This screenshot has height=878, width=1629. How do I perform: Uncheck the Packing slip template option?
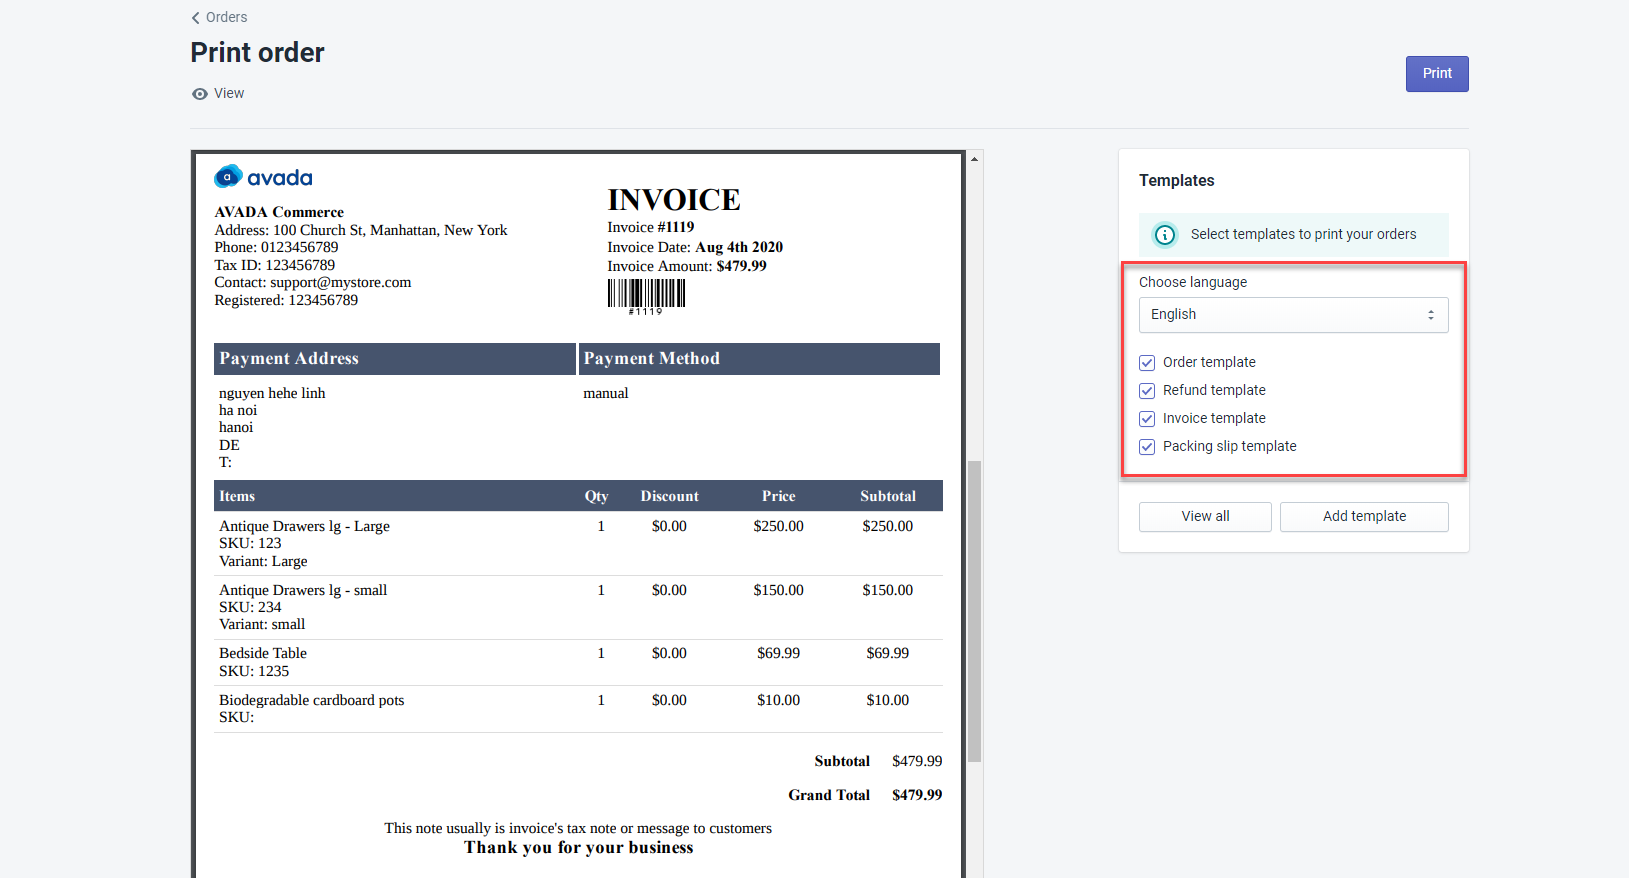1147,447
